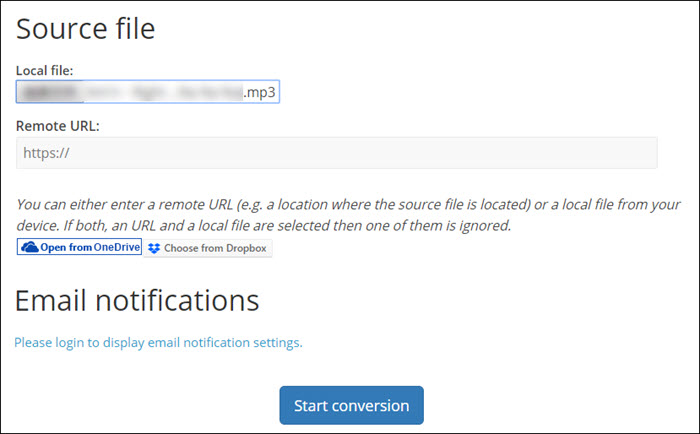Click the 'Remote URL:' label
This screenshot has height=434, width=700.
[58, 127]
